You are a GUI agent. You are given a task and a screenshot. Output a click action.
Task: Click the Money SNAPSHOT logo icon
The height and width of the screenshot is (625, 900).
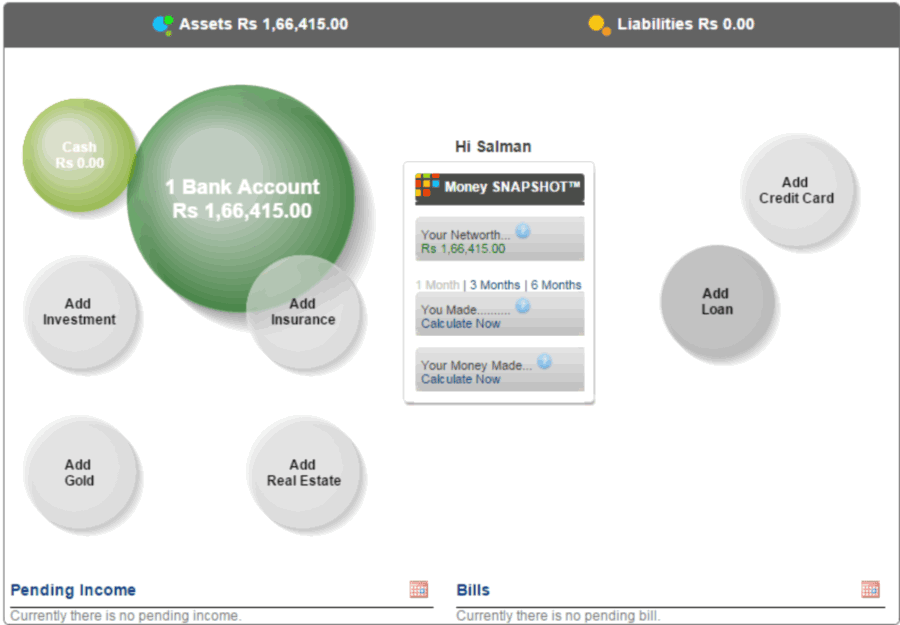tap(428, 185)
